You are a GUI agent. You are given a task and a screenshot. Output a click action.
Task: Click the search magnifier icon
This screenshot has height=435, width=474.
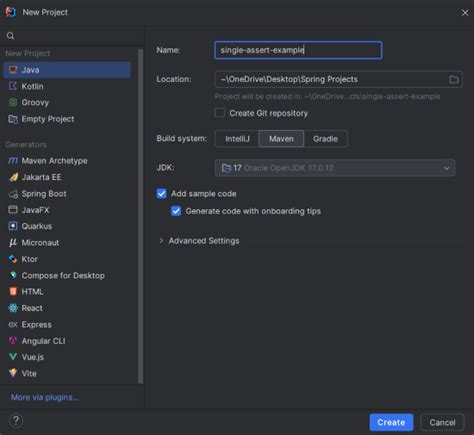11,36
